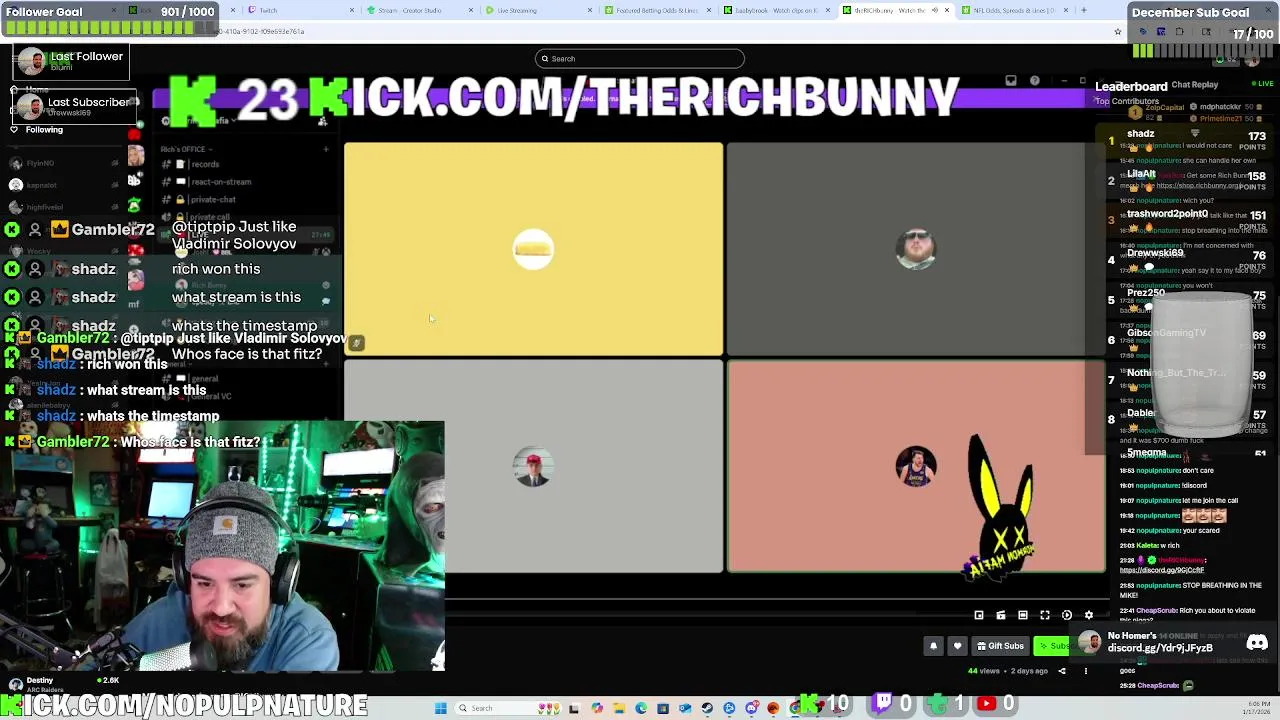Share the clip with the share icon
Image resolution: width=1280 pixels, height=720 pixels.
1062,671
